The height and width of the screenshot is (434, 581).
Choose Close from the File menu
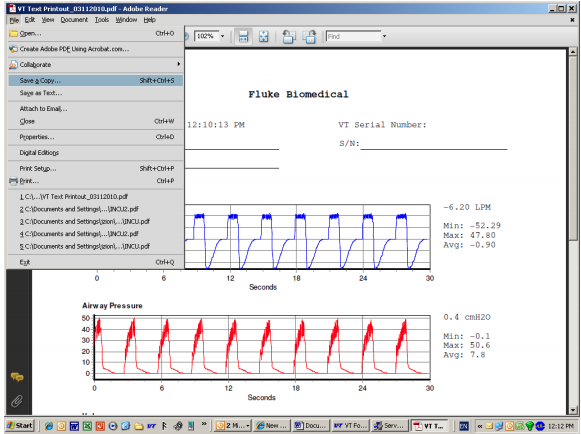pos(96,121)
